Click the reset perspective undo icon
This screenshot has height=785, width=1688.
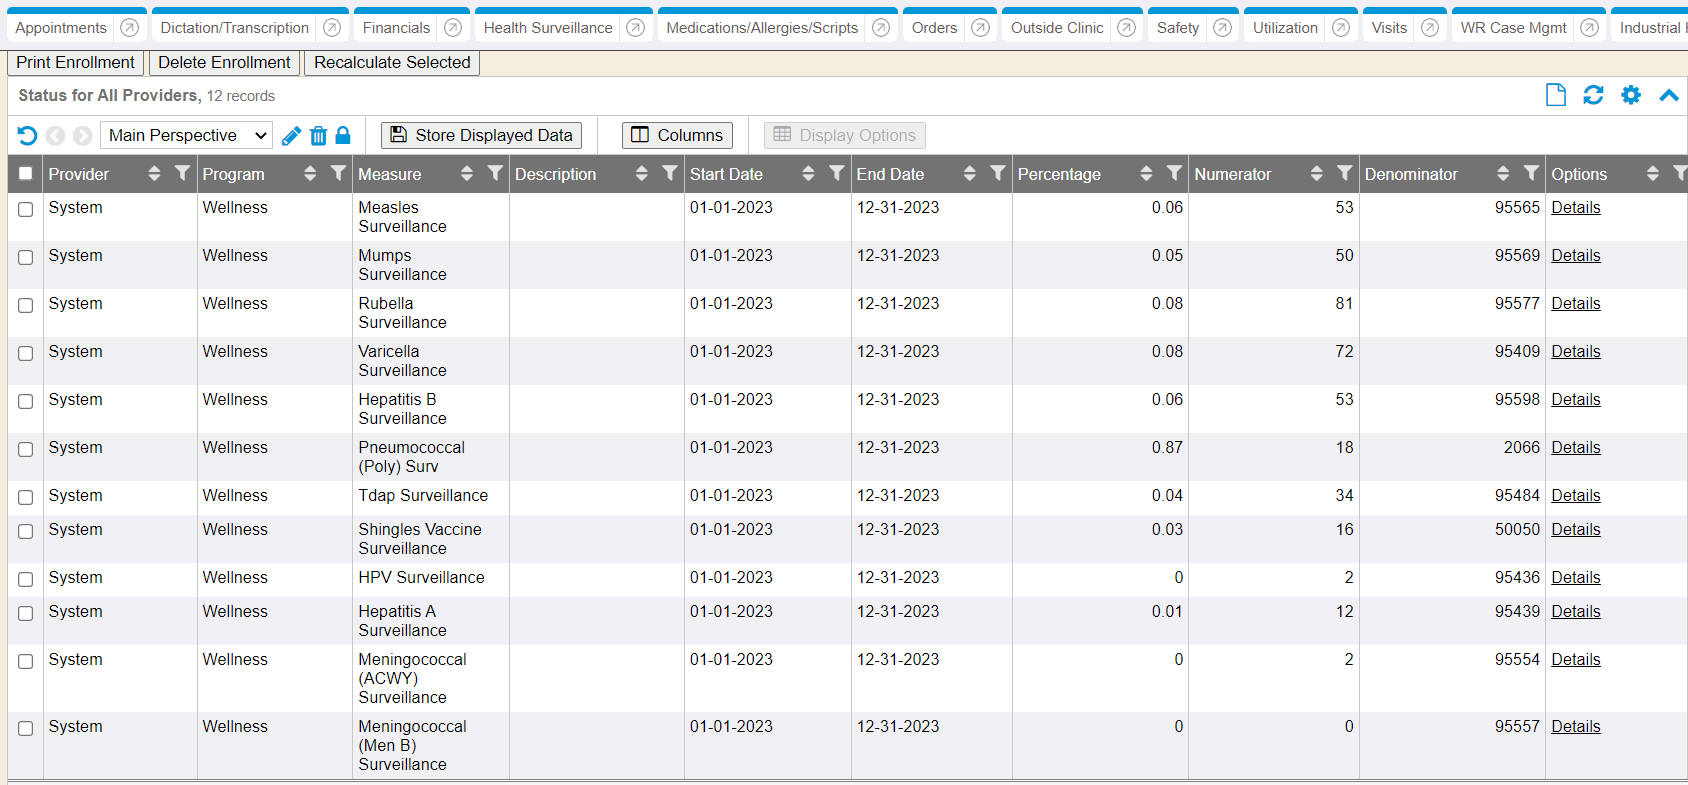pyautogui.click(x=28, y=136)
